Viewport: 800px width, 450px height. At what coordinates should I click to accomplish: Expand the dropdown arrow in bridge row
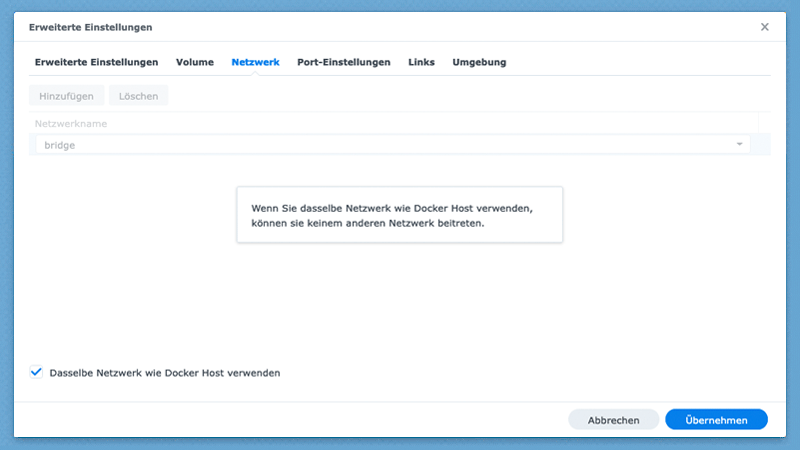click(x=740, y=145)
